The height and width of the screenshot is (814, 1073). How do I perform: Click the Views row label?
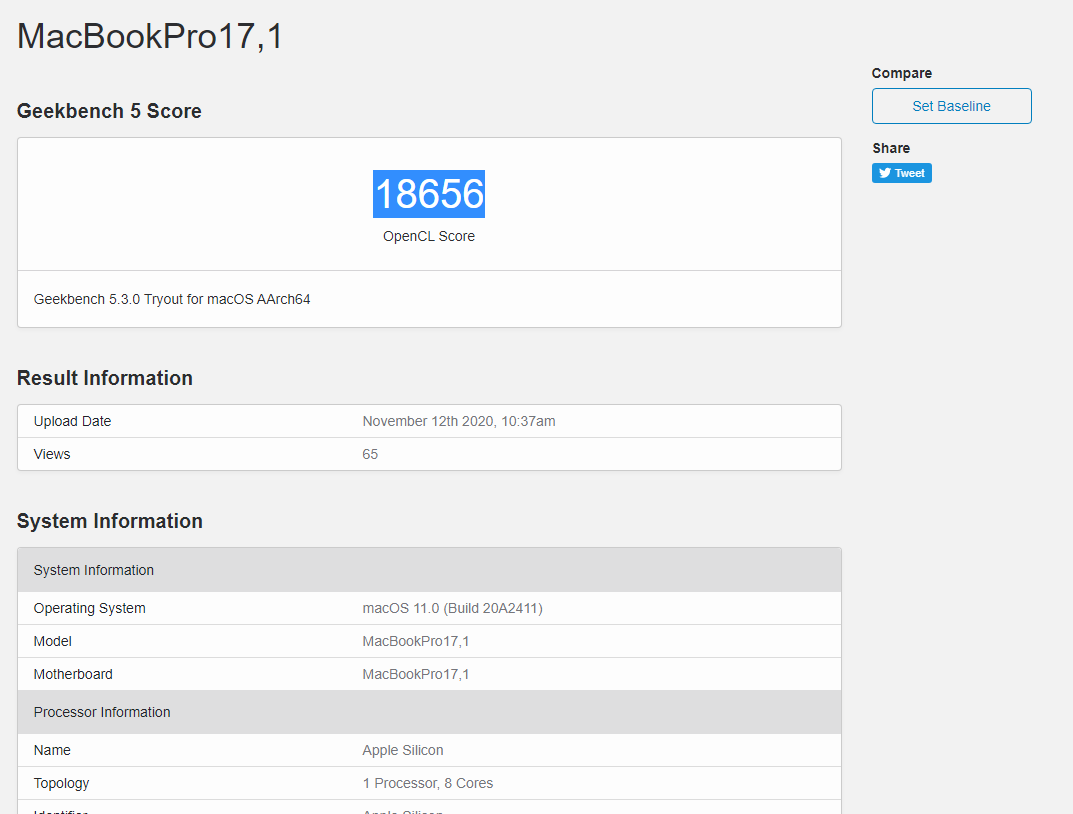tap(52, 454)
